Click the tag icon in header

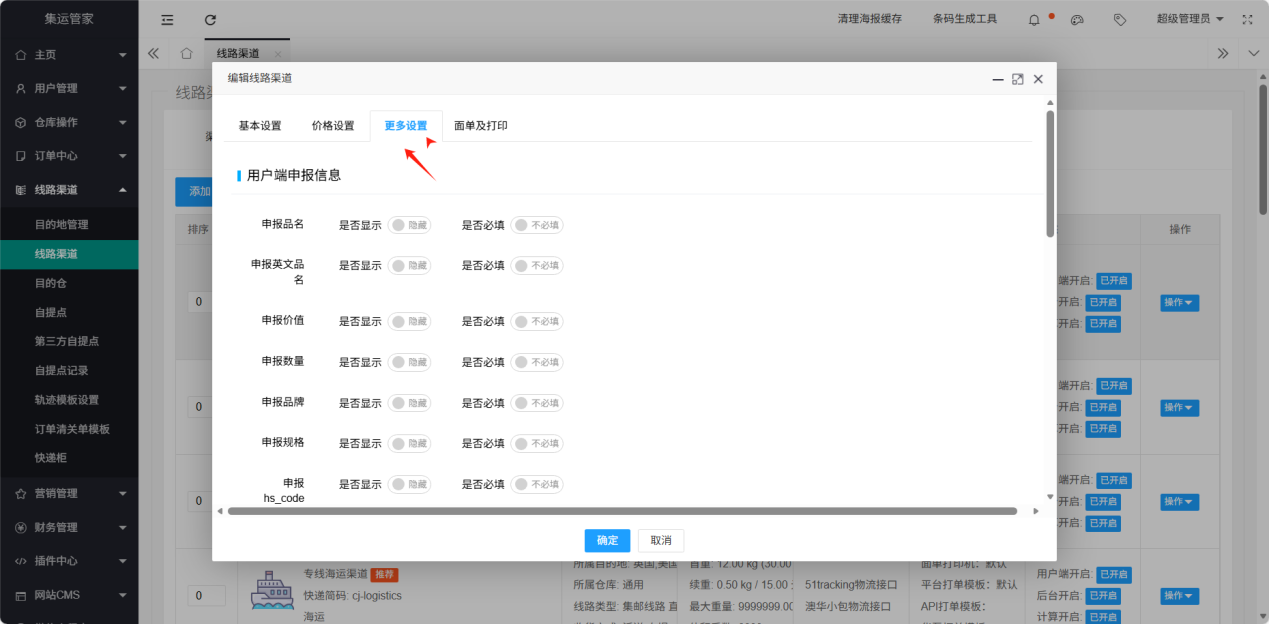(x=1120, y=19)
